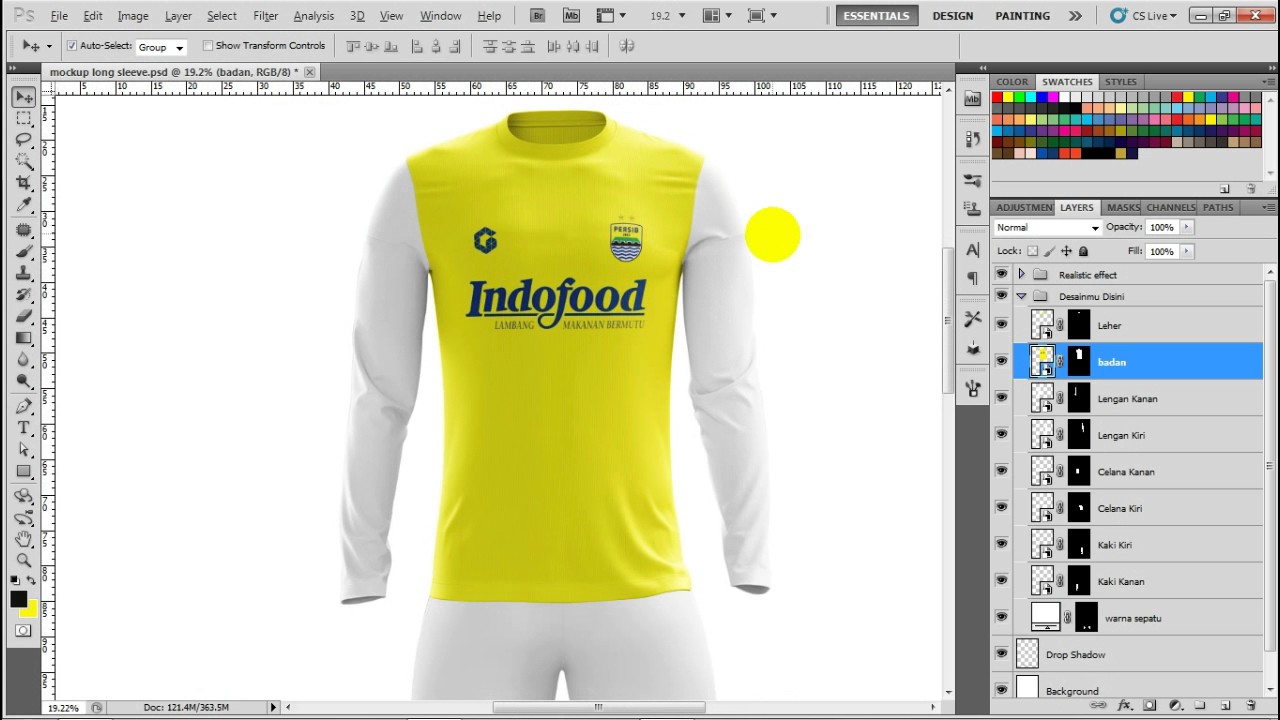Show more workspaces with double chevron

1075,16
